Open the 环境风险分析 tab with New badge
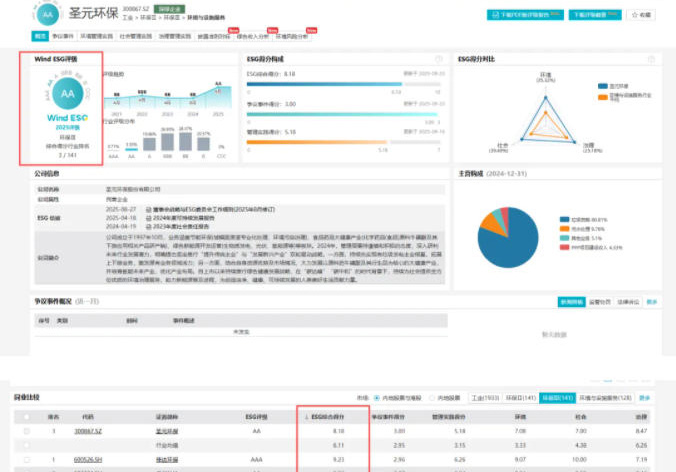The width and height of the screenshot is (676, 472). pos(292,36)
